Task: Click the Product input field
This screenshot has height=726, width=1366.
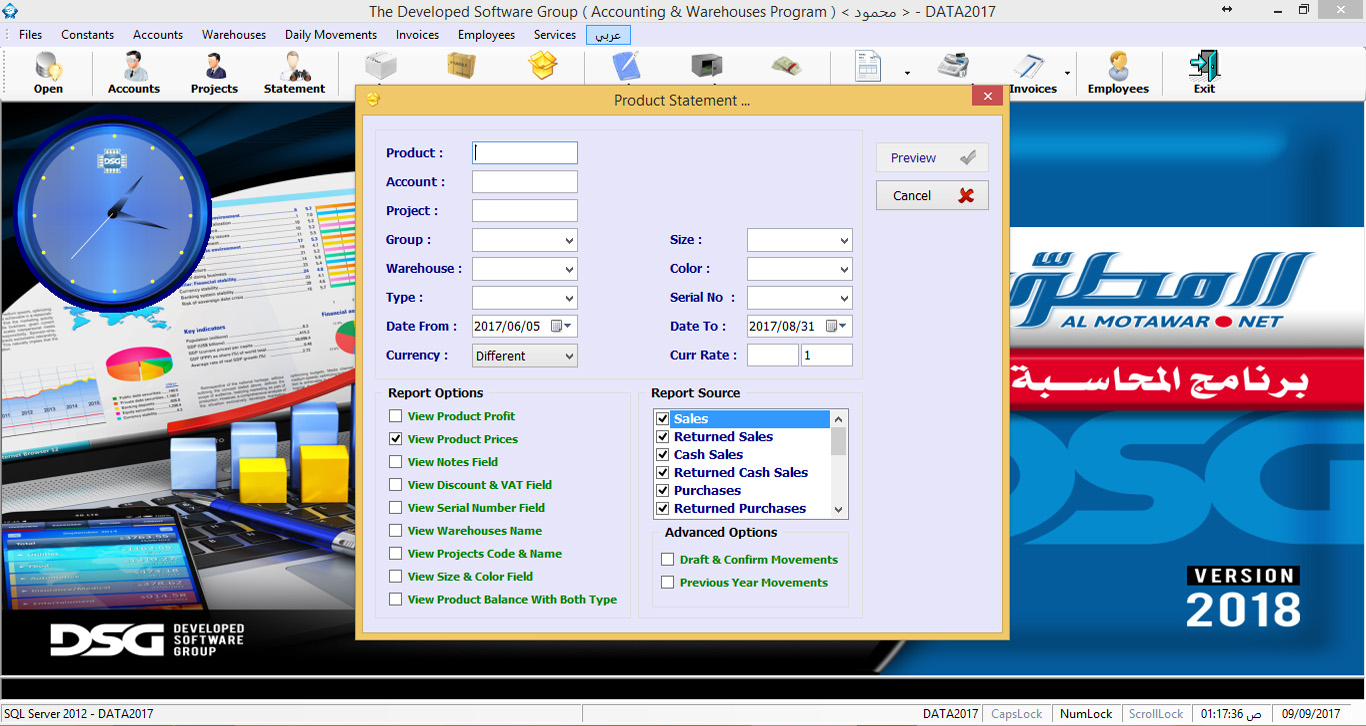Action: pos(525,153)
